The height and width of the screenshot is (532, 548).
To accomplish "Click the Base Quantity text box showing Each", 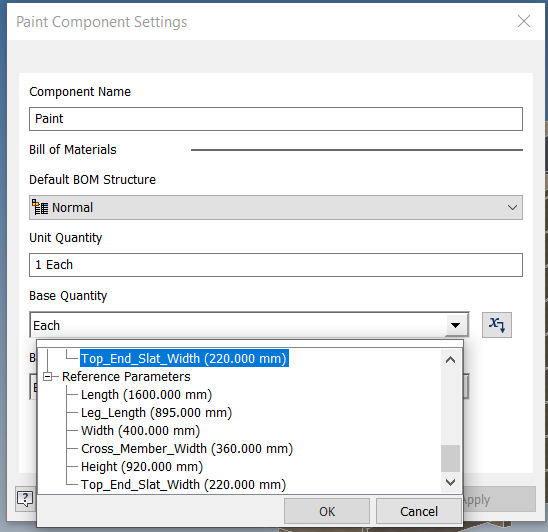I will (238, 325).
